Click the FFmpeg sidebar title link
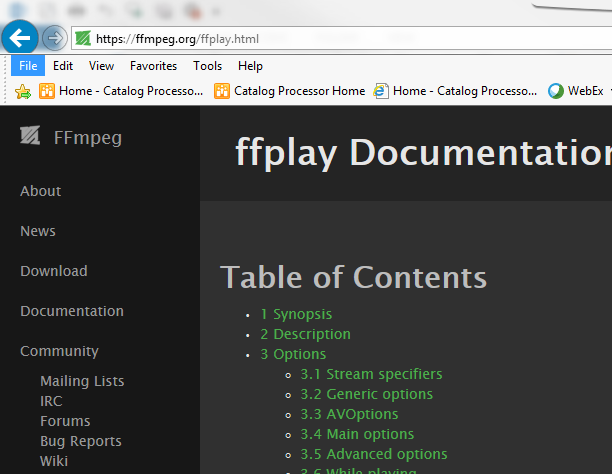The image size is (612, 474). [88, 138]
